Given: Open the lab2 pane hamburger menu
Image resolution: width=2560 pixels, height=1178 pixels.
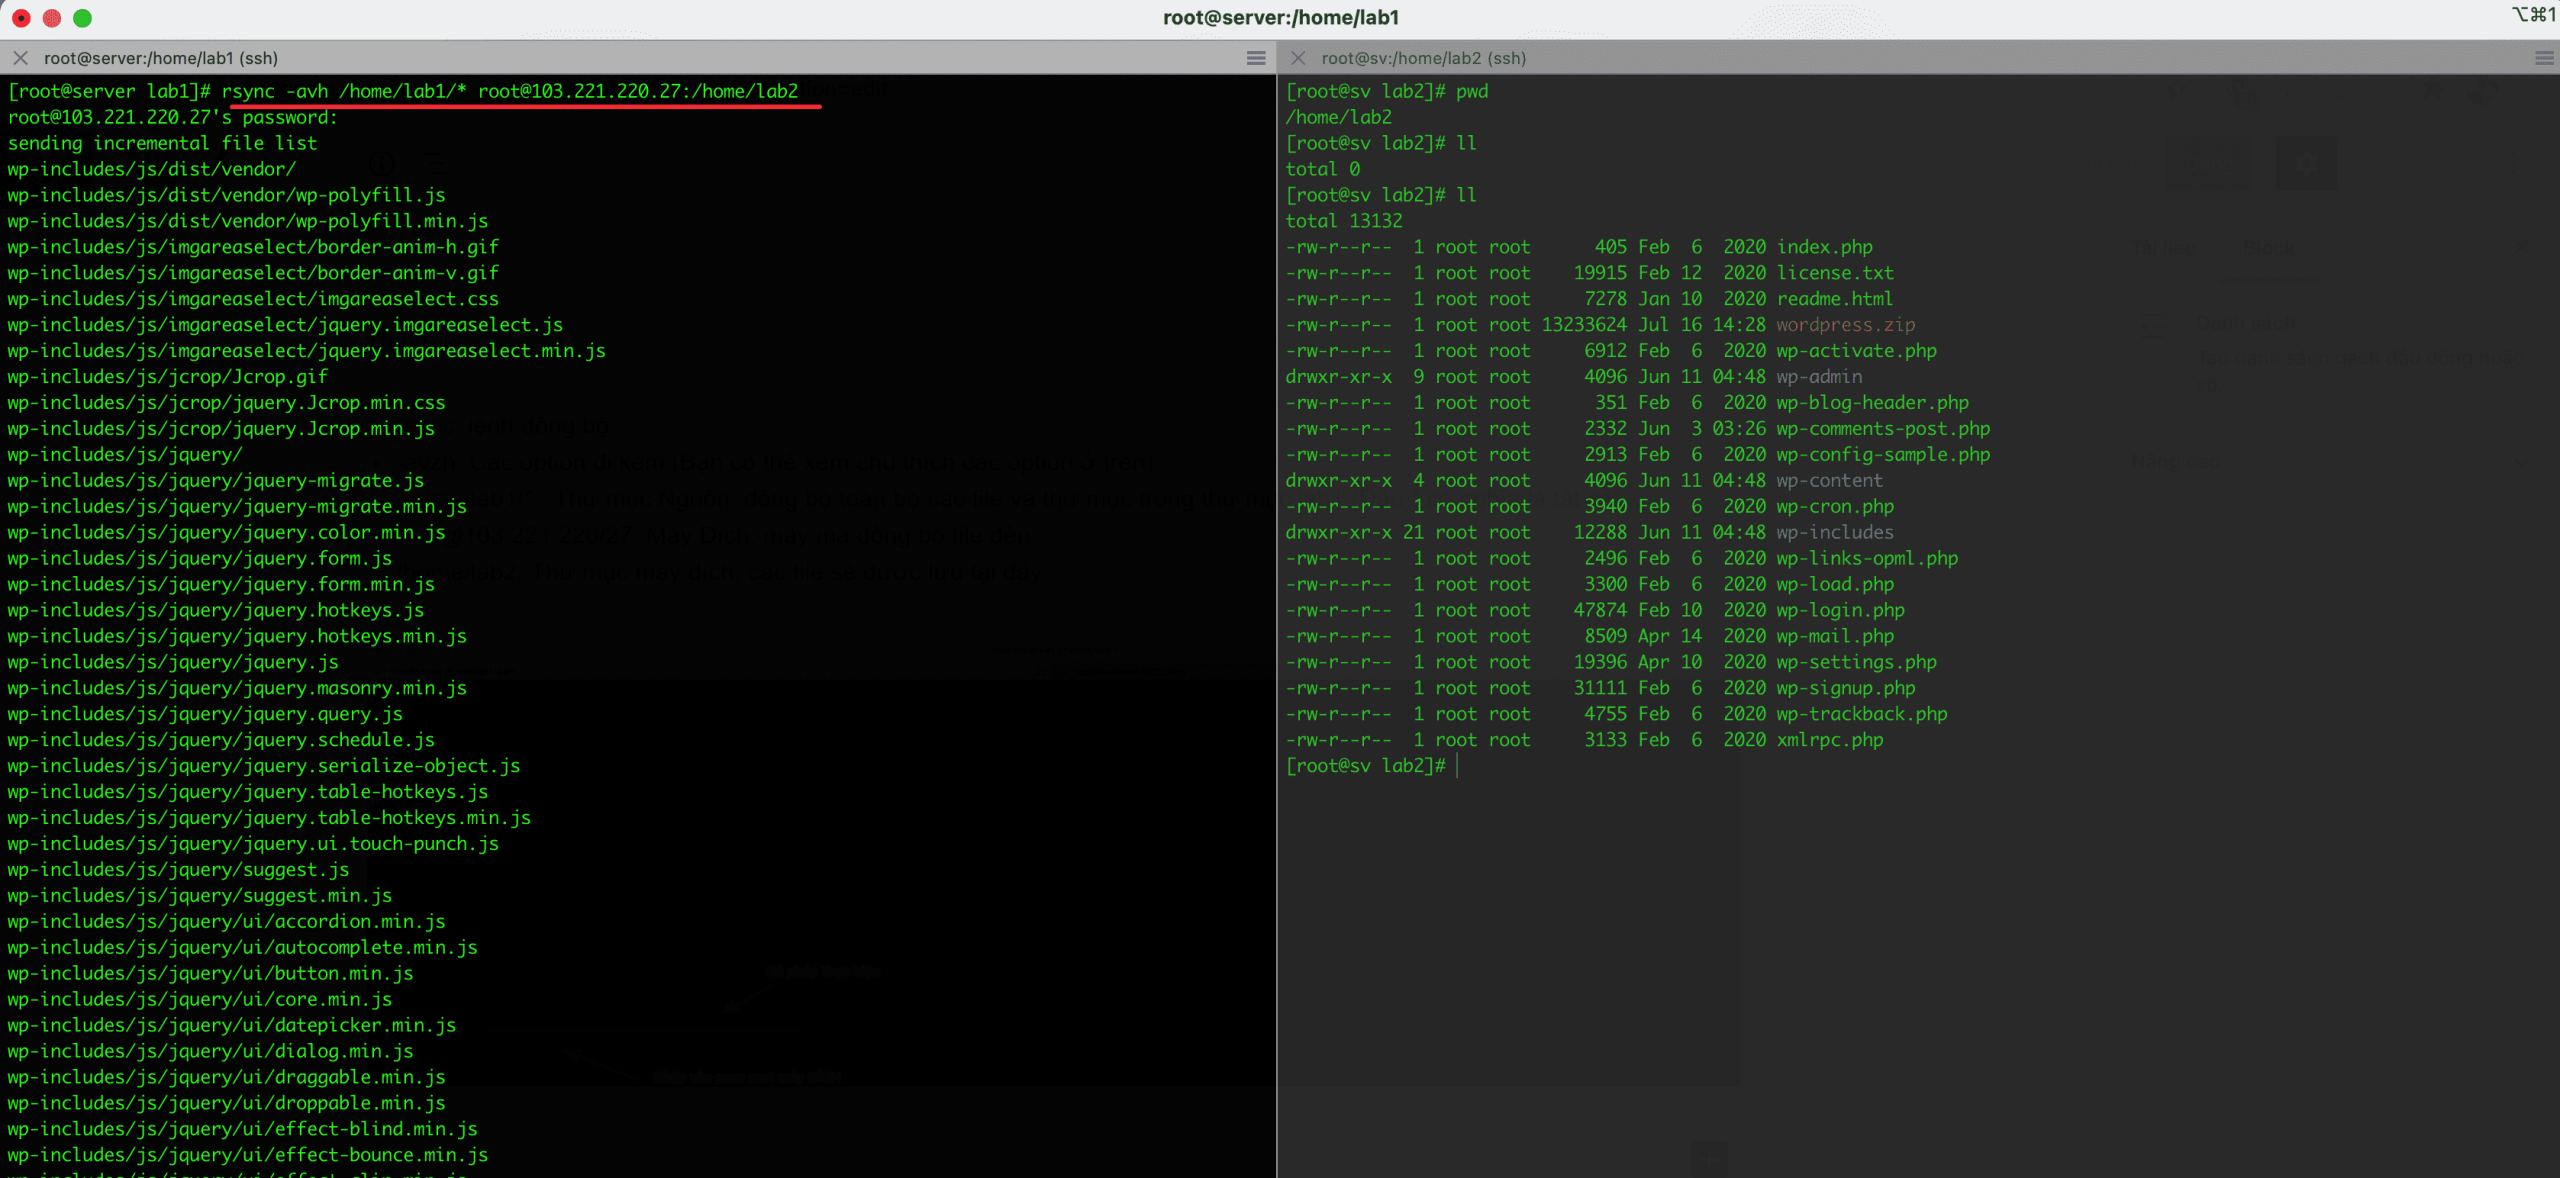Looking at the screenshot, I should (2544, 58).
